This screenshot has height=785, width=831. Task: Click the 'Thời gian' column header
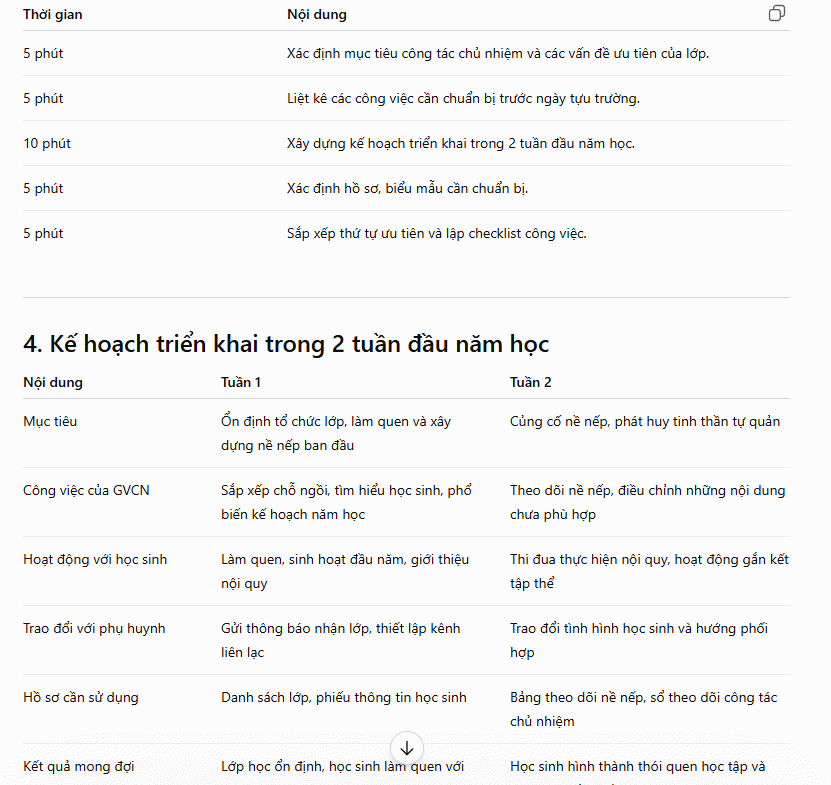coord(52,14)
